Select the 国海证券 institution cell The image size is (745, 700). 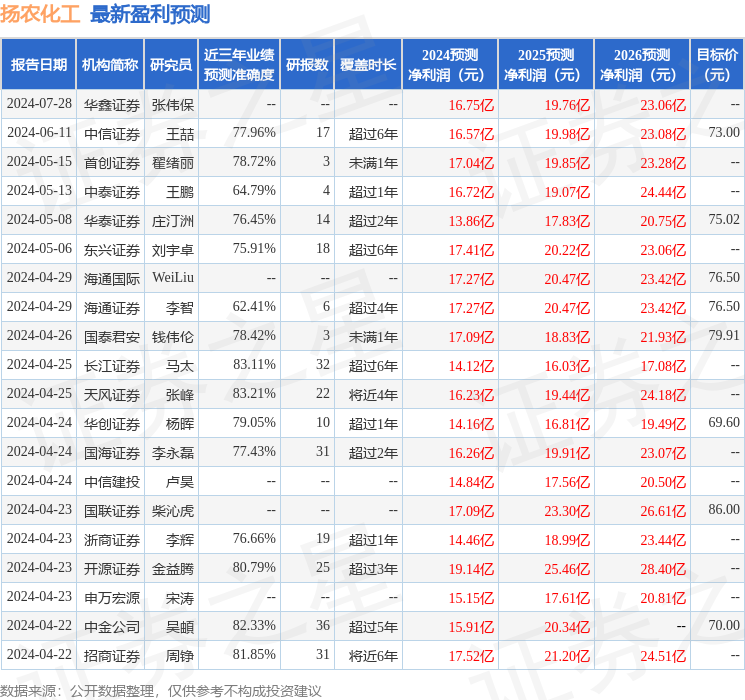point(112,453)
